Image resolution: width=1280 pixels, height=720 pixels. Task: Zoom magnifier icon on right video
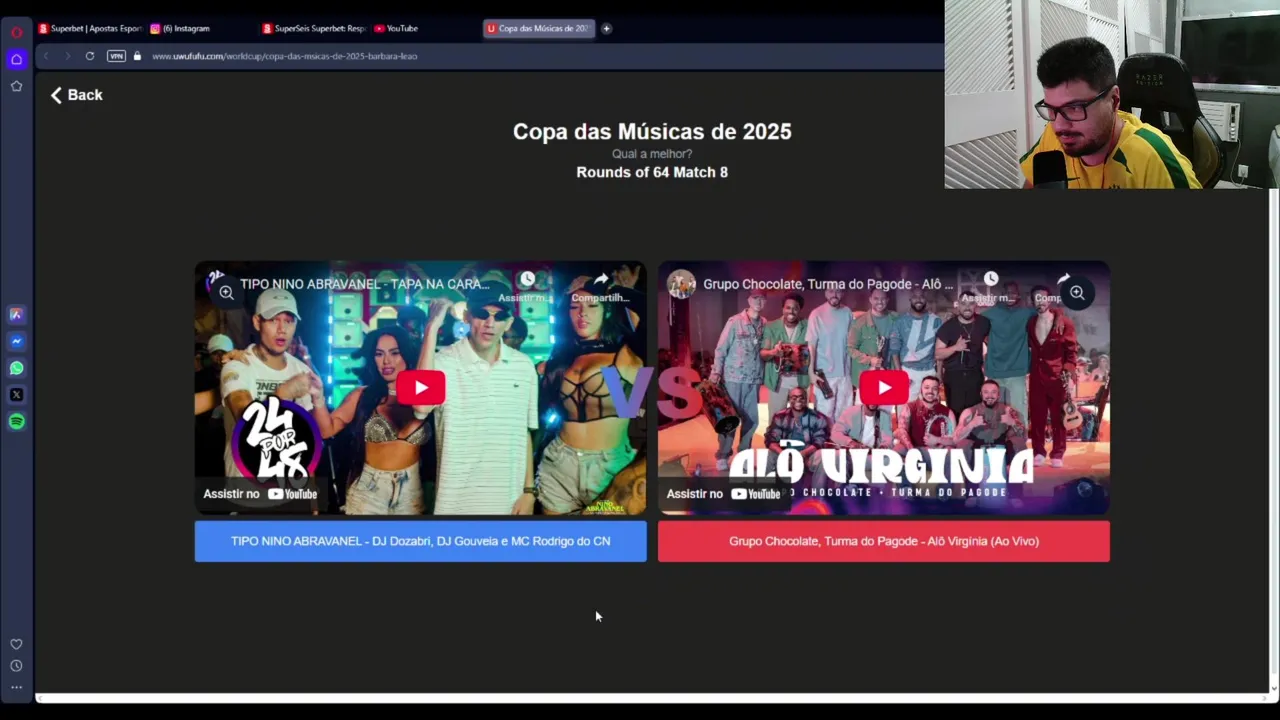click(x=1077, y=293)
